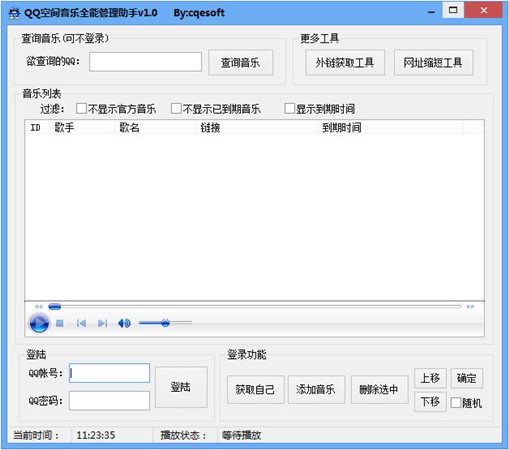Open the 外链获取工具 tool
509x450 pixels.
point(345,62)
